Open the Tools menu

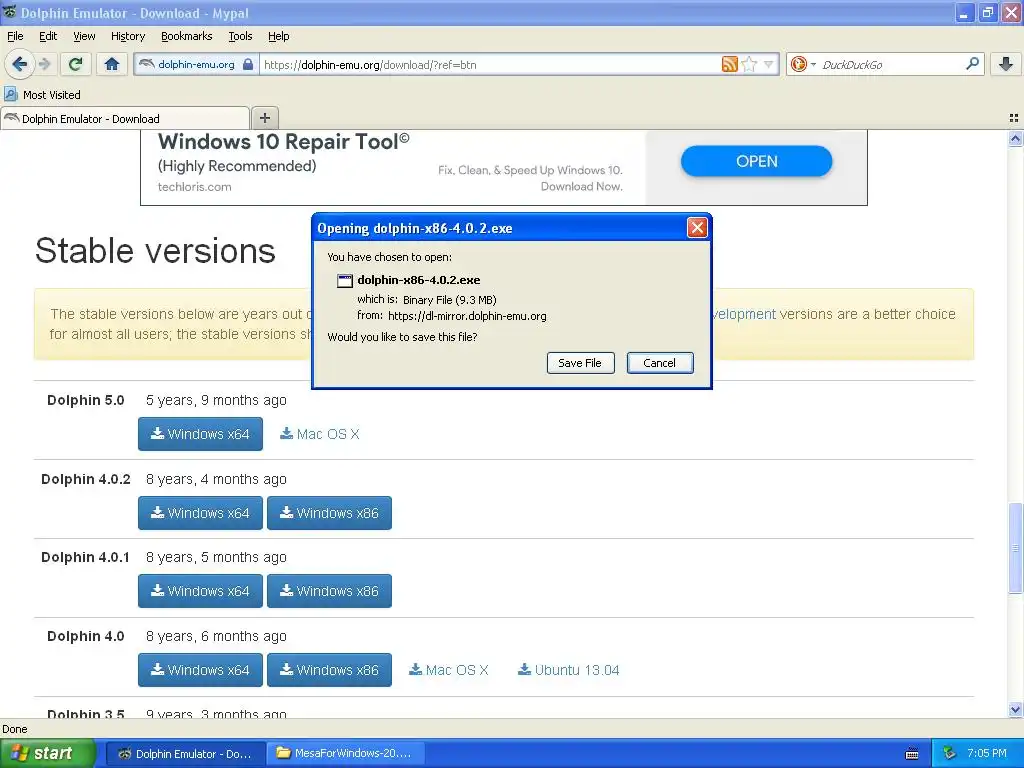(x=240, y=36)
